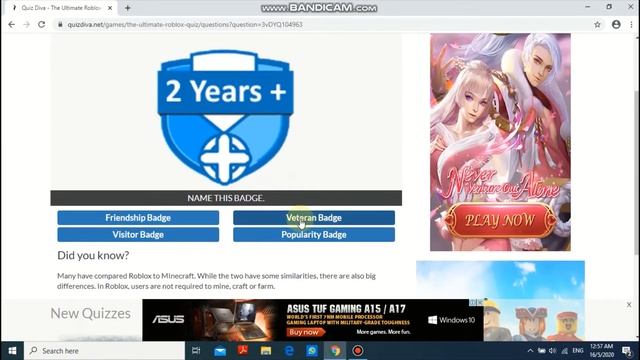Open Bandicam recorder on the taskbar
This screenshot has height=360, width=640.
click(x=358, y=351)
